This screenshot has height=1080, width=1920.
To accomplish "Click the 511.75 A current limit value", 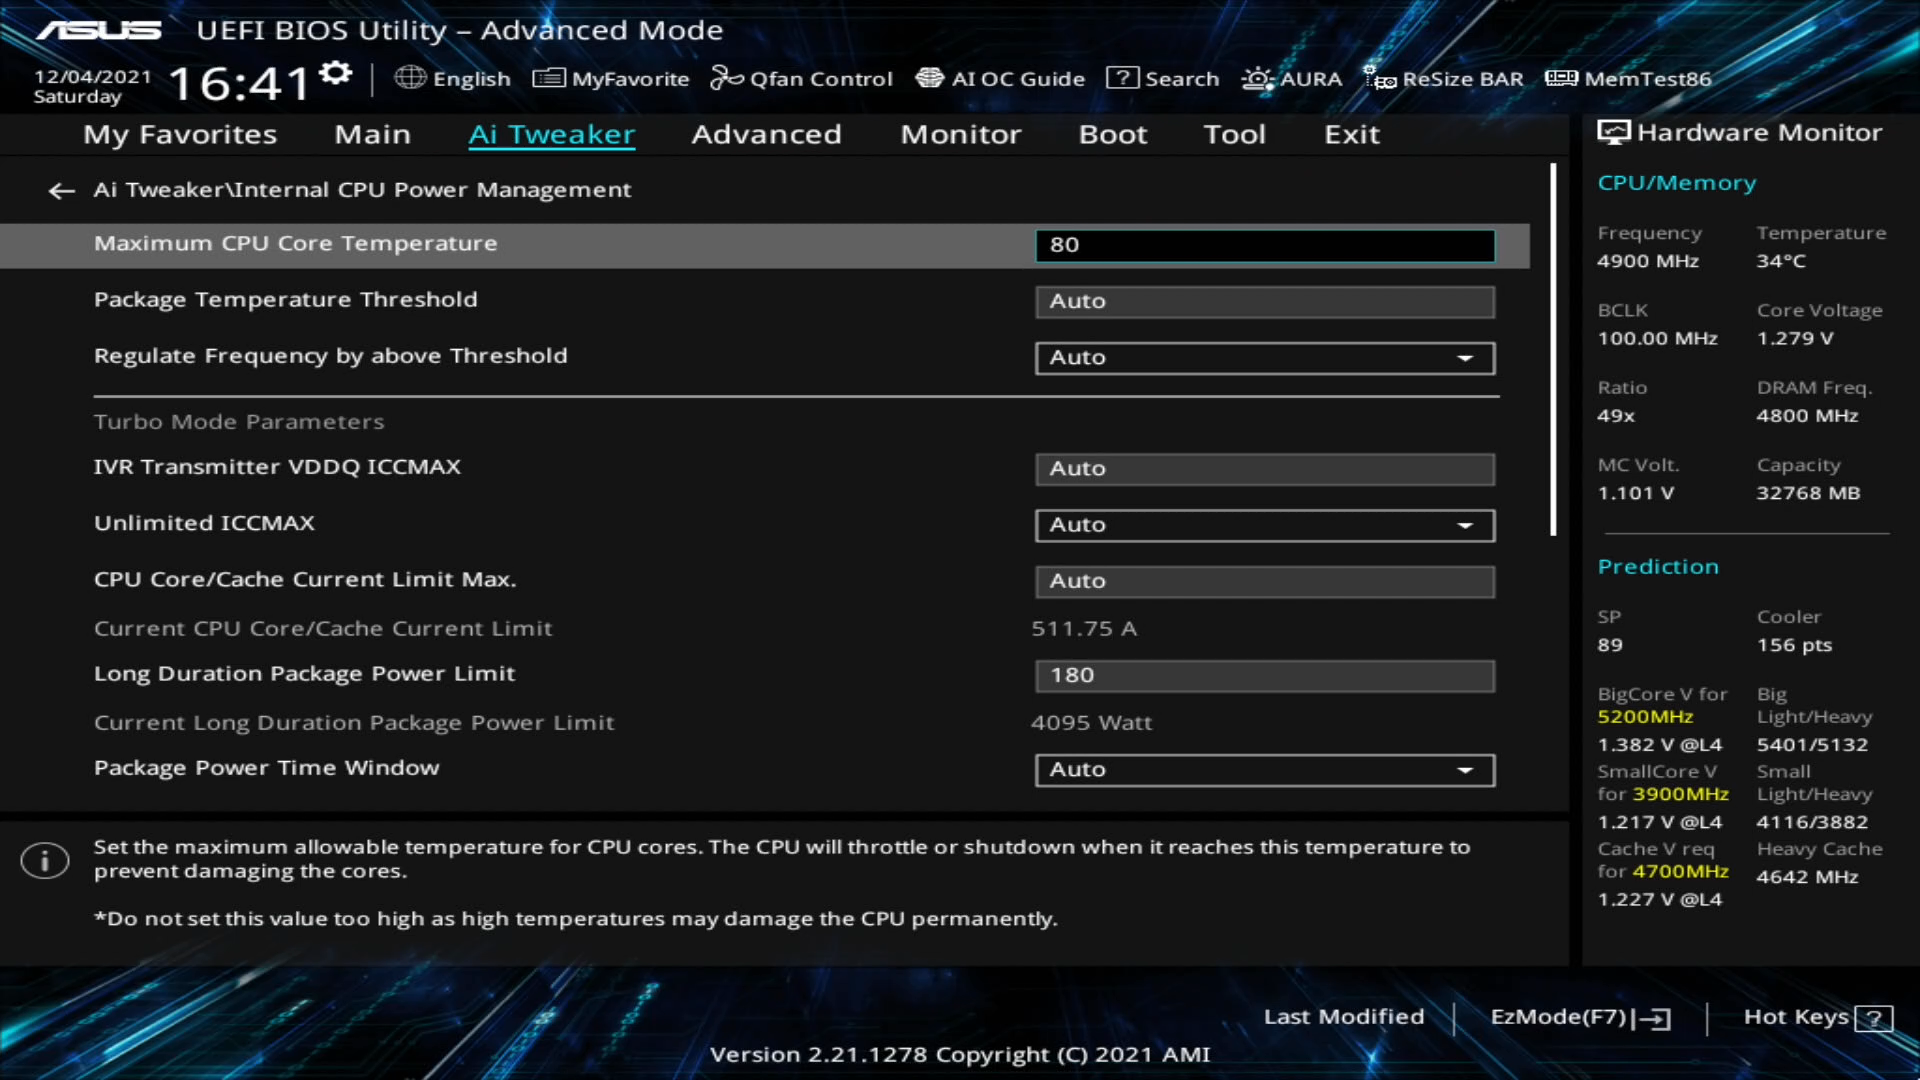I will tap(1084, 629).
